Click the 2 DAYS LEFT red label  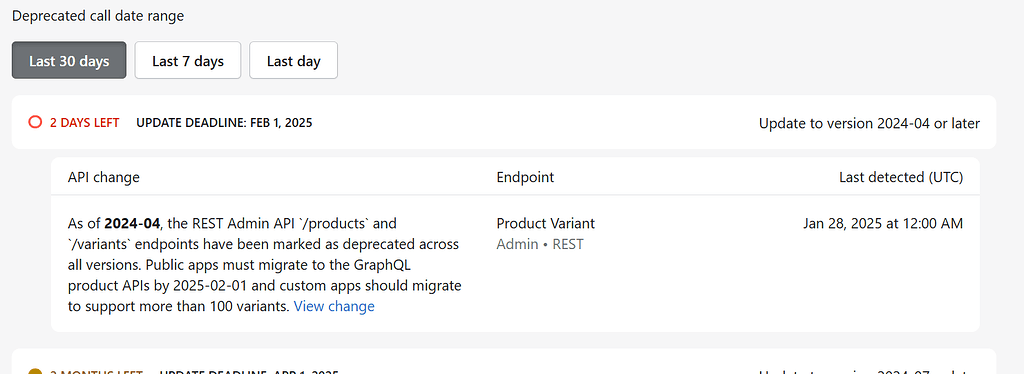pyautogui.click(x=85, y=123)
